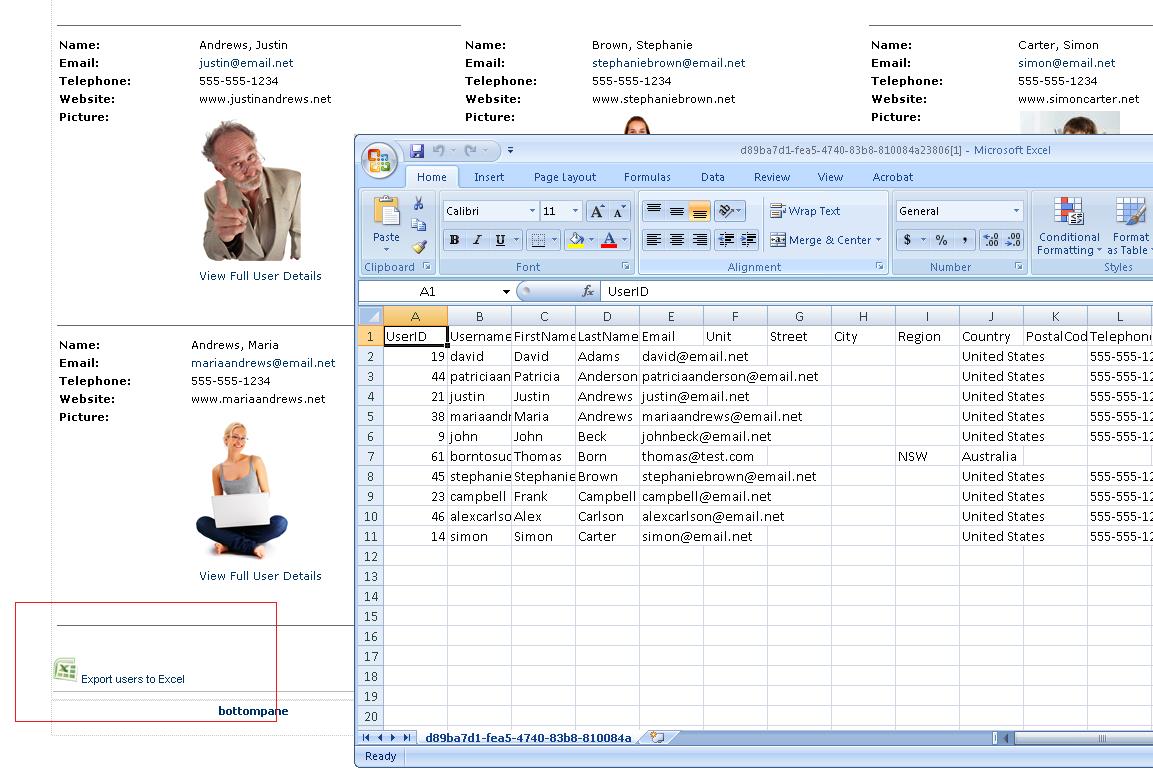The image size is (1153, 771).
Task: Decrease Decimal places in Number group
Action: 1013,240
